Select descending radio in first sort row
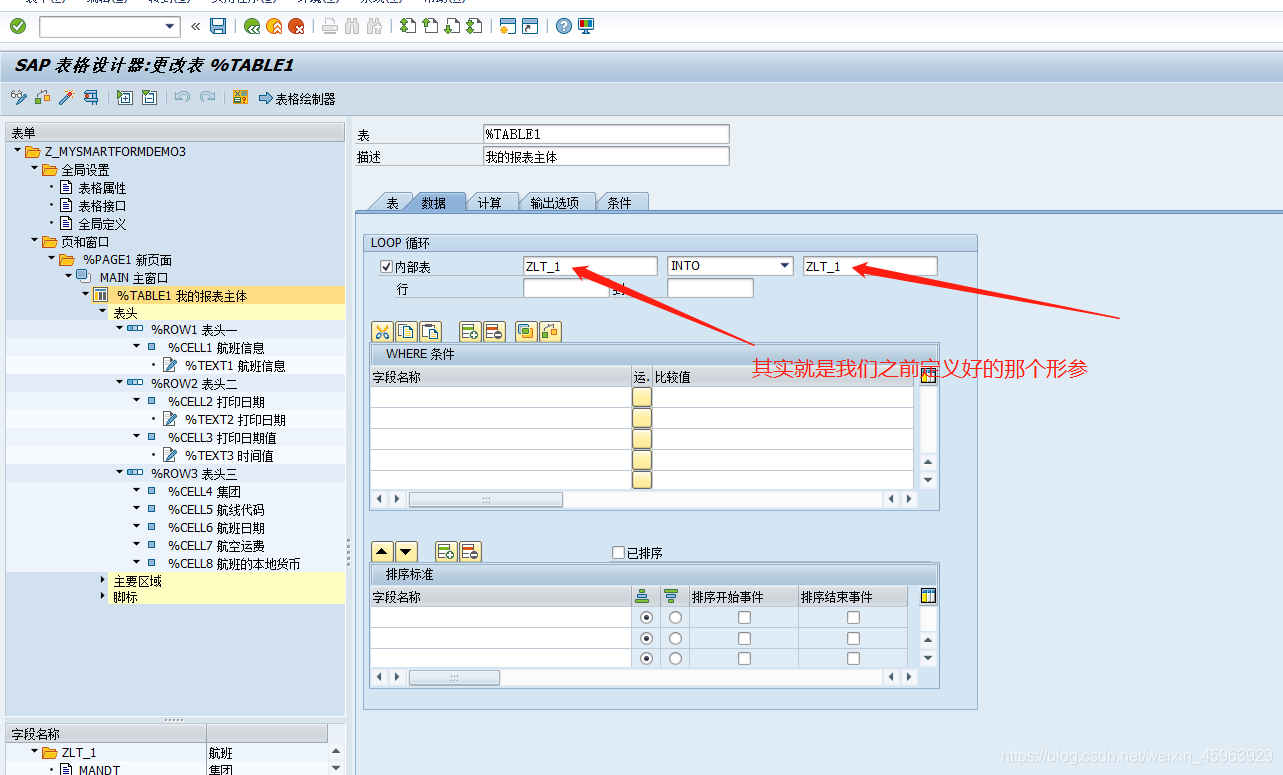Viewport: 1283px width, 775px height. click(x=675, y=618)
